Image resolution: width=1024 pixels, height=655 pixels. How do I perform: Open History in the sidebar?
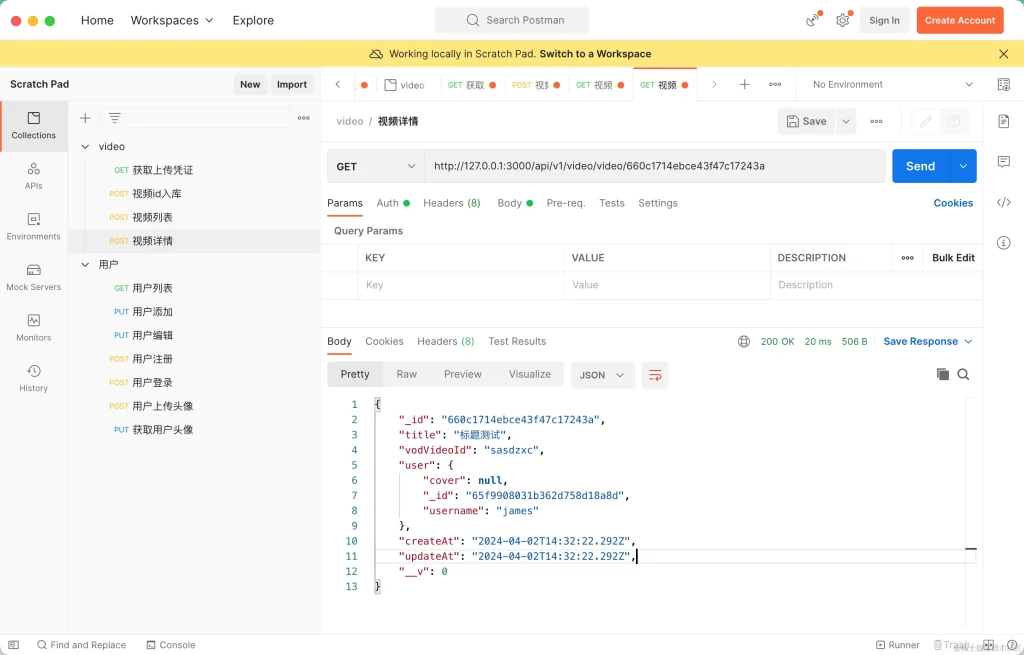click(33, 378)
